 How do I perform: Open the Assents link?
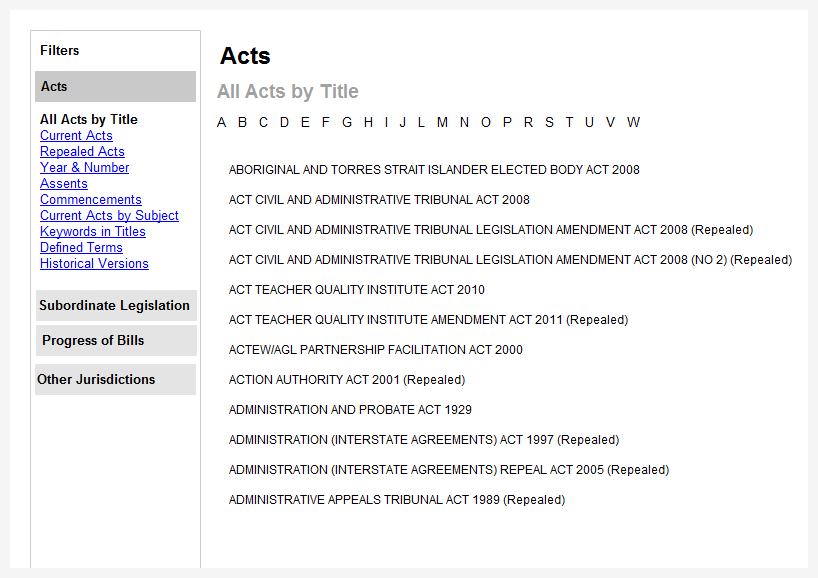(x=64, y=184)
